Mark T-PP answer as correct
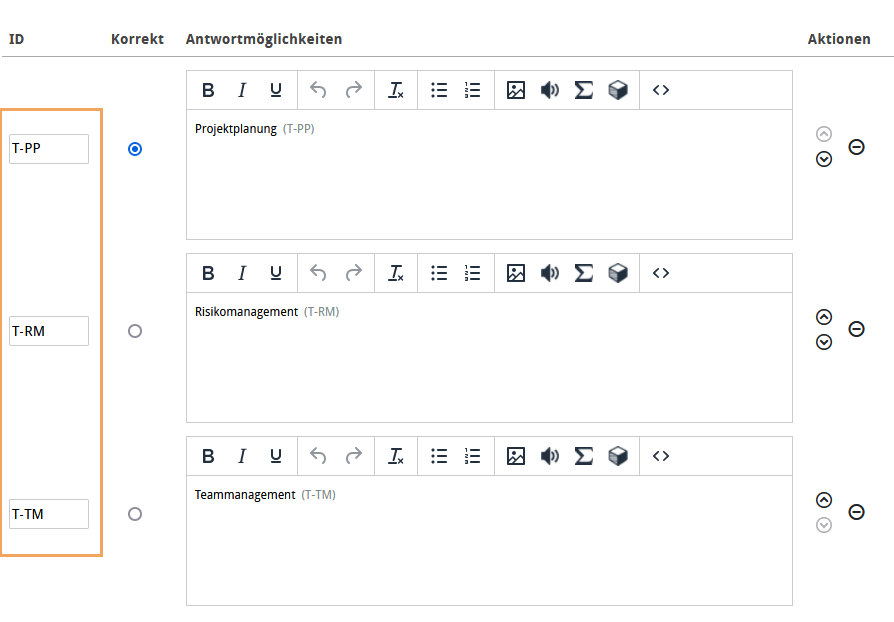894x622 pixels. pyautogui.click(x=135, y=149)
